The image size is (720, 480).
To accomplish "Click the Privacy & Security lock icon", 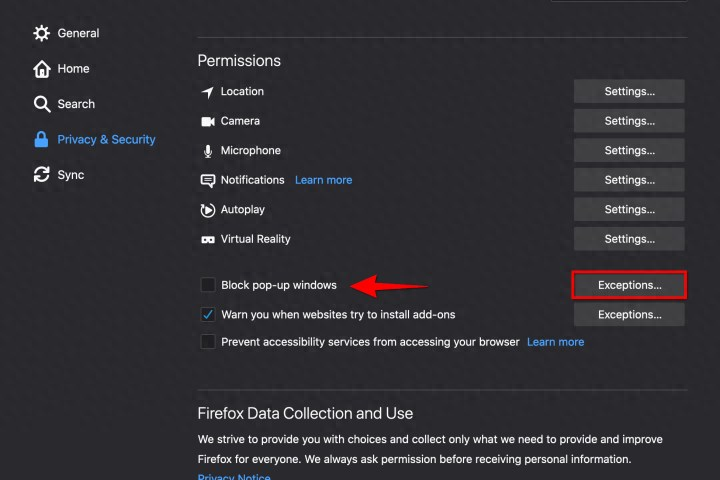I will 41,139.
